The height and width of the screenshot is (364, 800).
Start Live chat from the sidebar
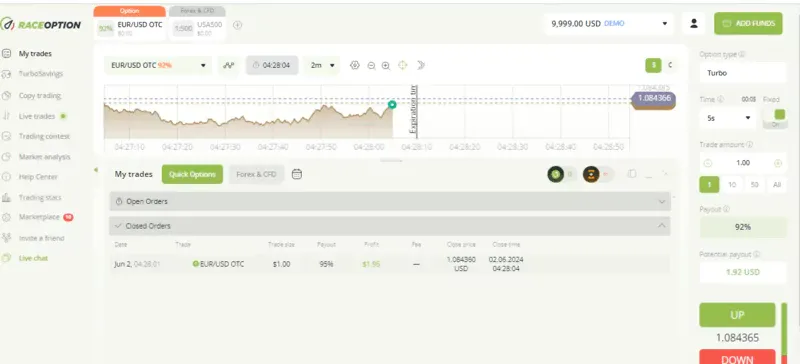[x=33, y=258]
